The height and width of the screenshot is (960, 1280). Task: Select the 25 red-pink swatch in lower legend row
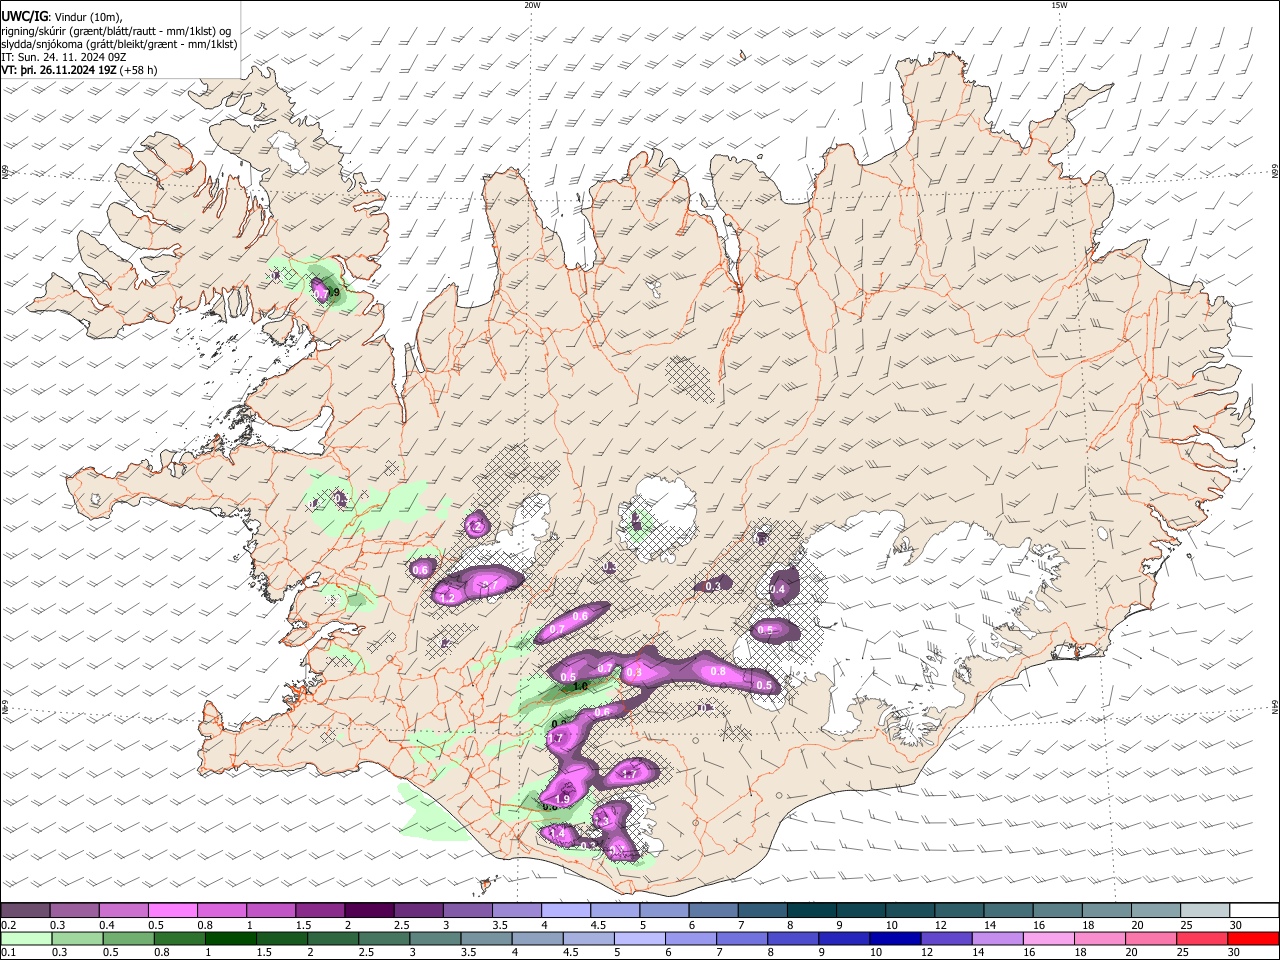[x=1203, y=939]
